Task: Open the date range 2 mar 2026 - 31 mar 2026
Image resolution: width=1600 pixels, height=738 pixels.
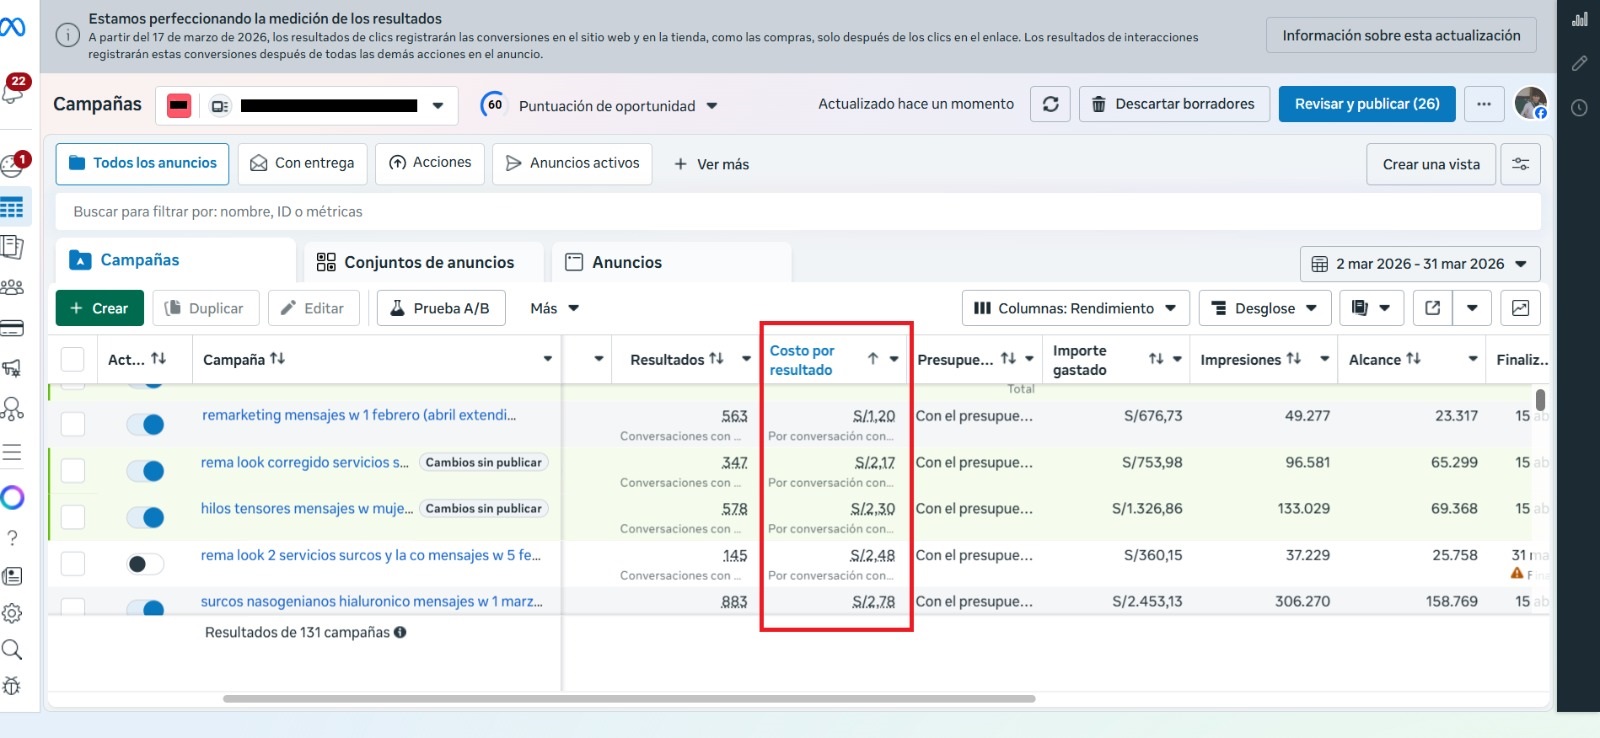Action: pyautogui.click(x=1420, y=264)
